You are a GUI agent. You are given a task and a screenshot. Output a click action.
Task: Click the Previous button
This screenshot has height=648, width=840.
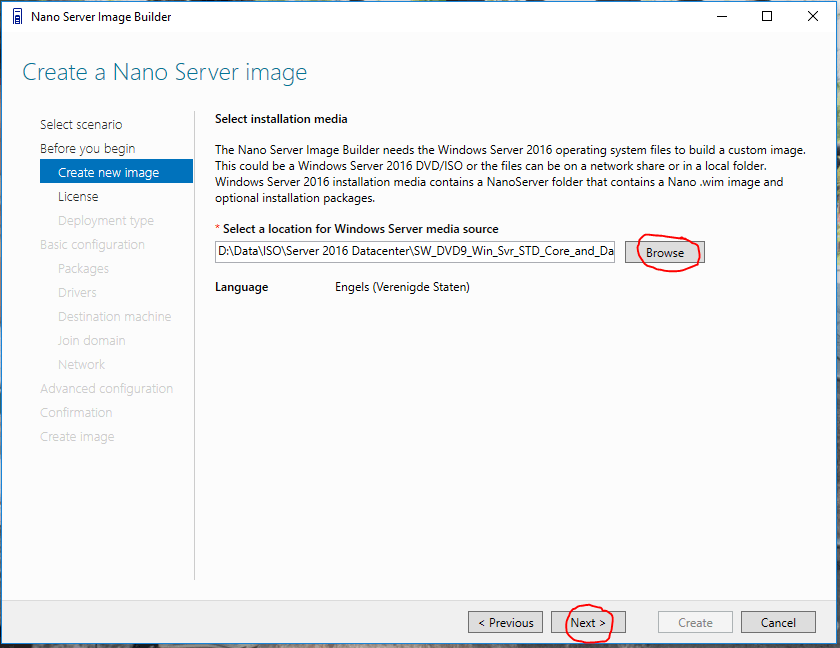click(x=505, y=622)
